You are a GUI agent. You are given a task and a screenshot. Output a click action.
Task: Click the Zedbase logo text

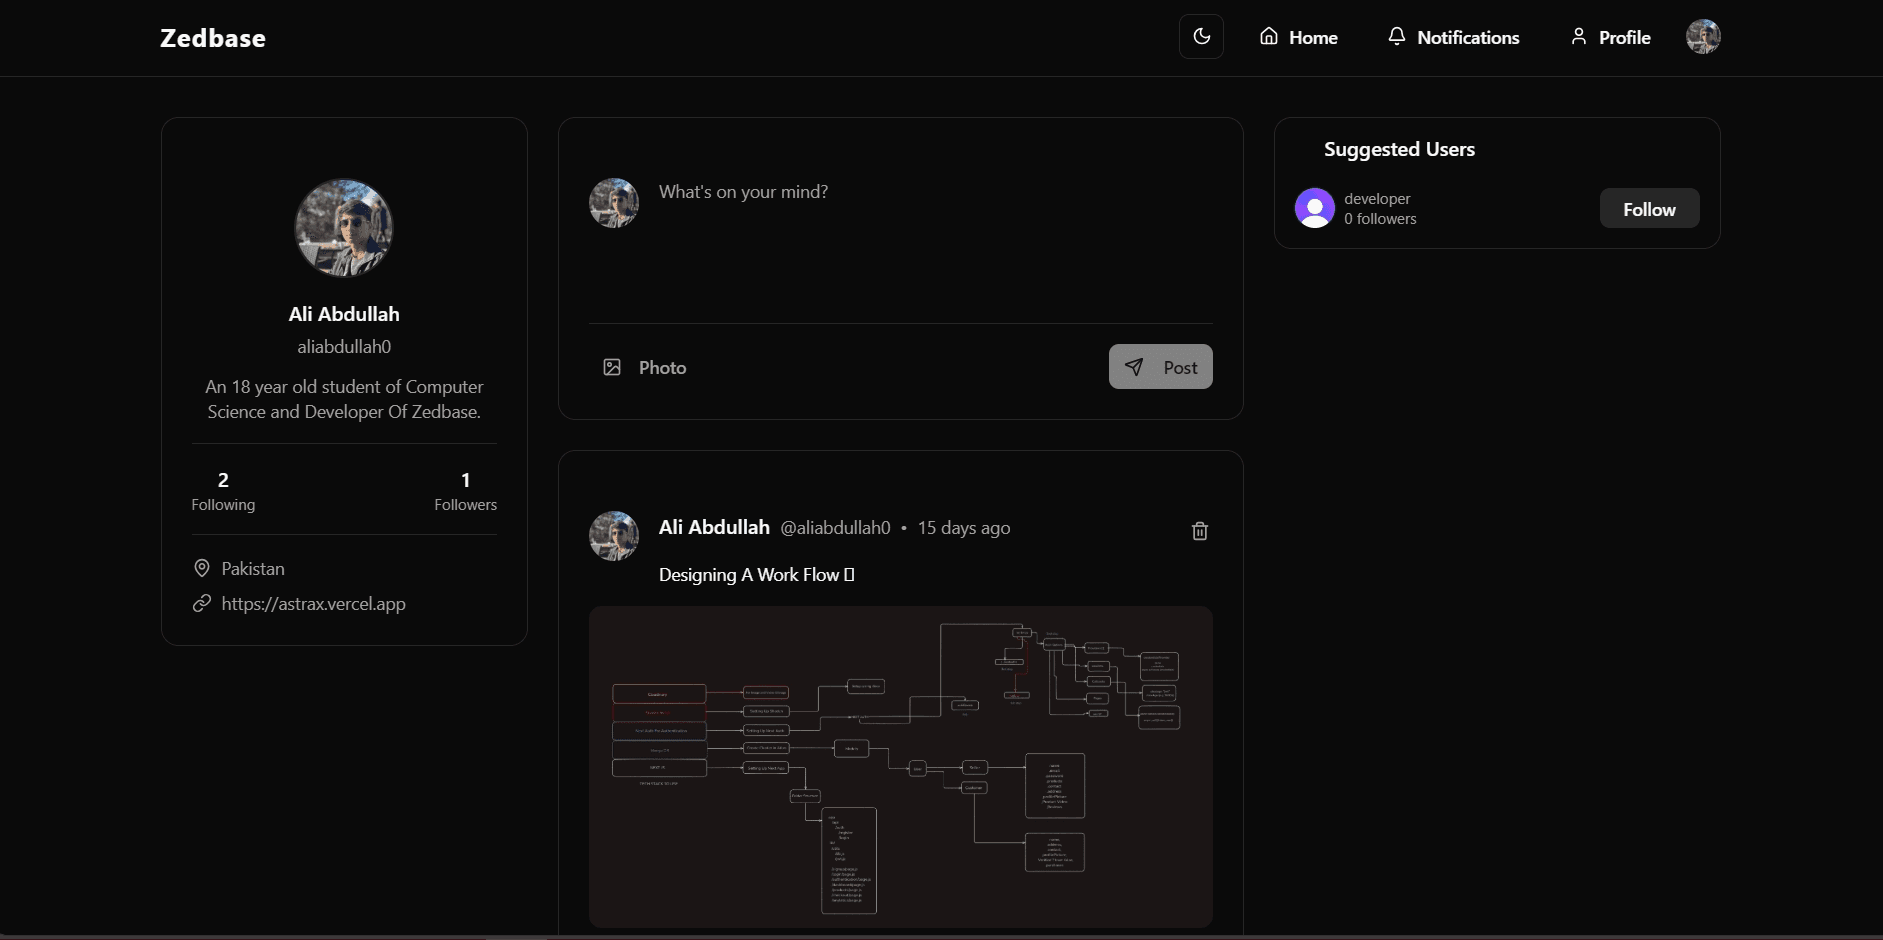tap(212, 37)
